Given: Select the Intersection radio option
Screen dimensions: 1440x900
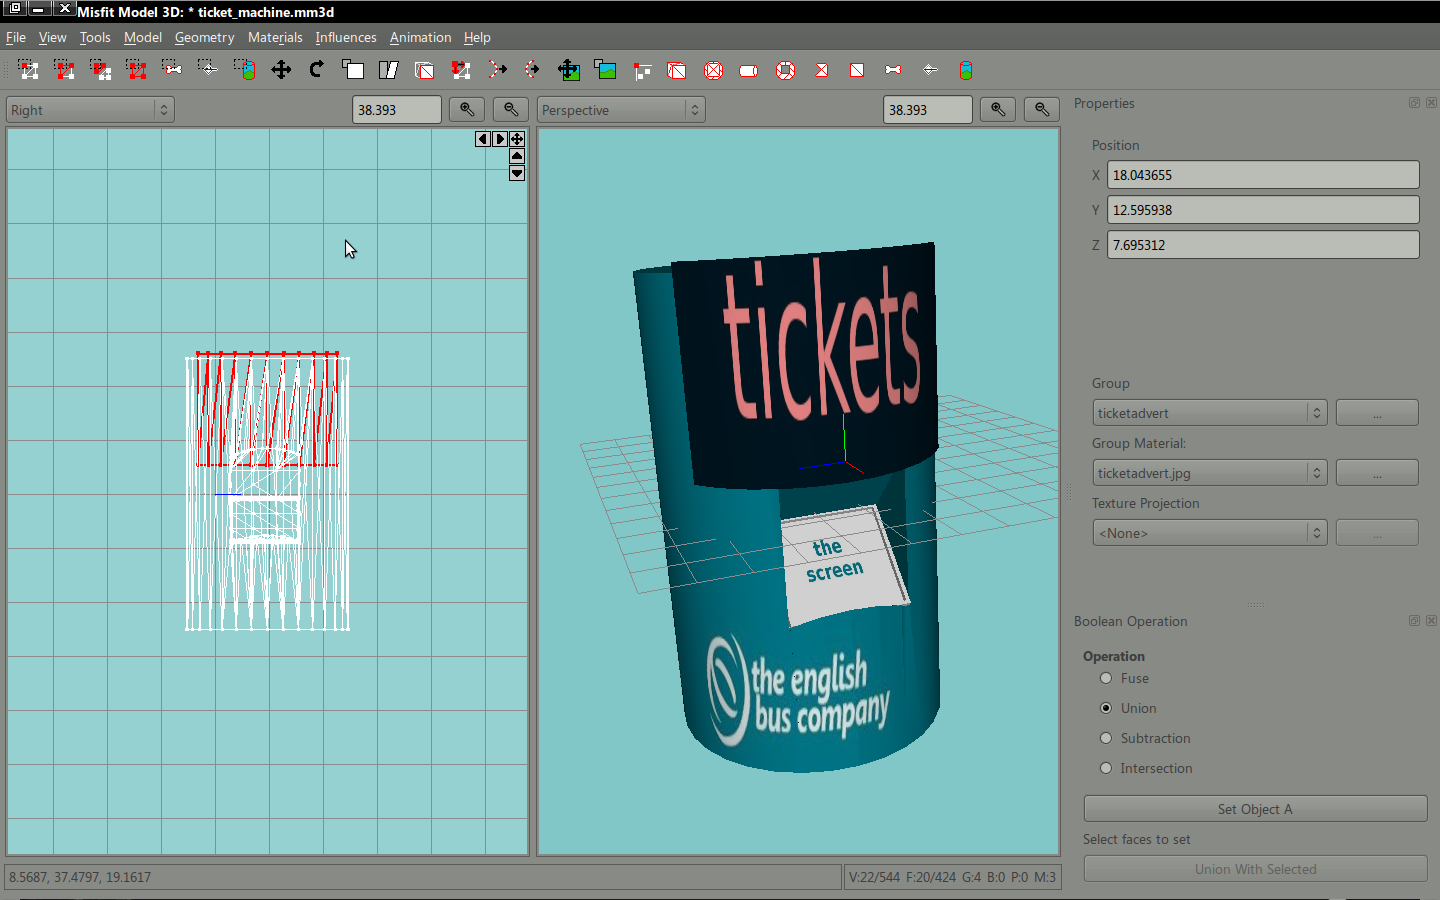Looking at the screenshot, I should (1106, 768).
